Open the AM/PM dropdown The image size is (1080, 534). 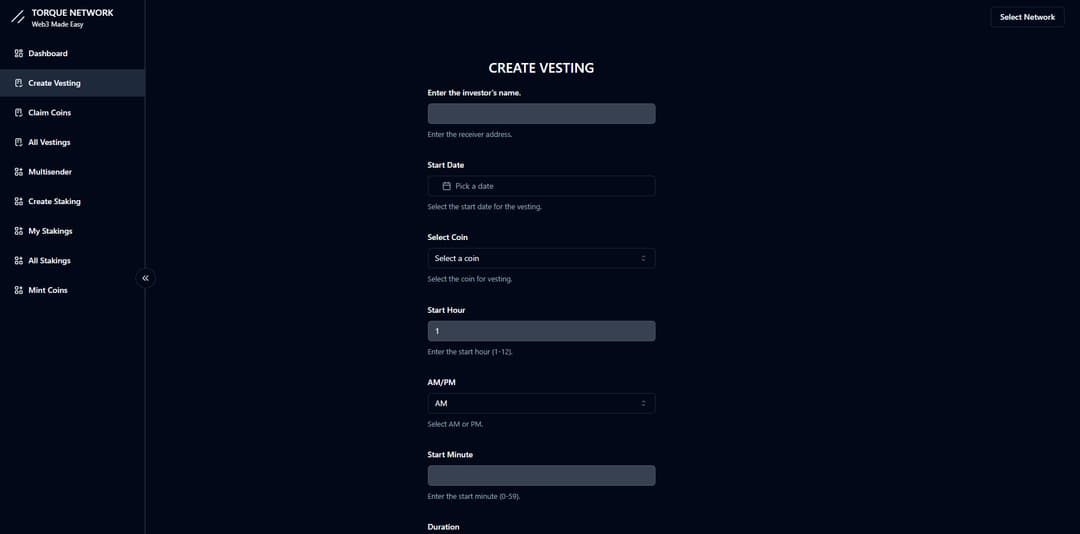pos(541,403)
